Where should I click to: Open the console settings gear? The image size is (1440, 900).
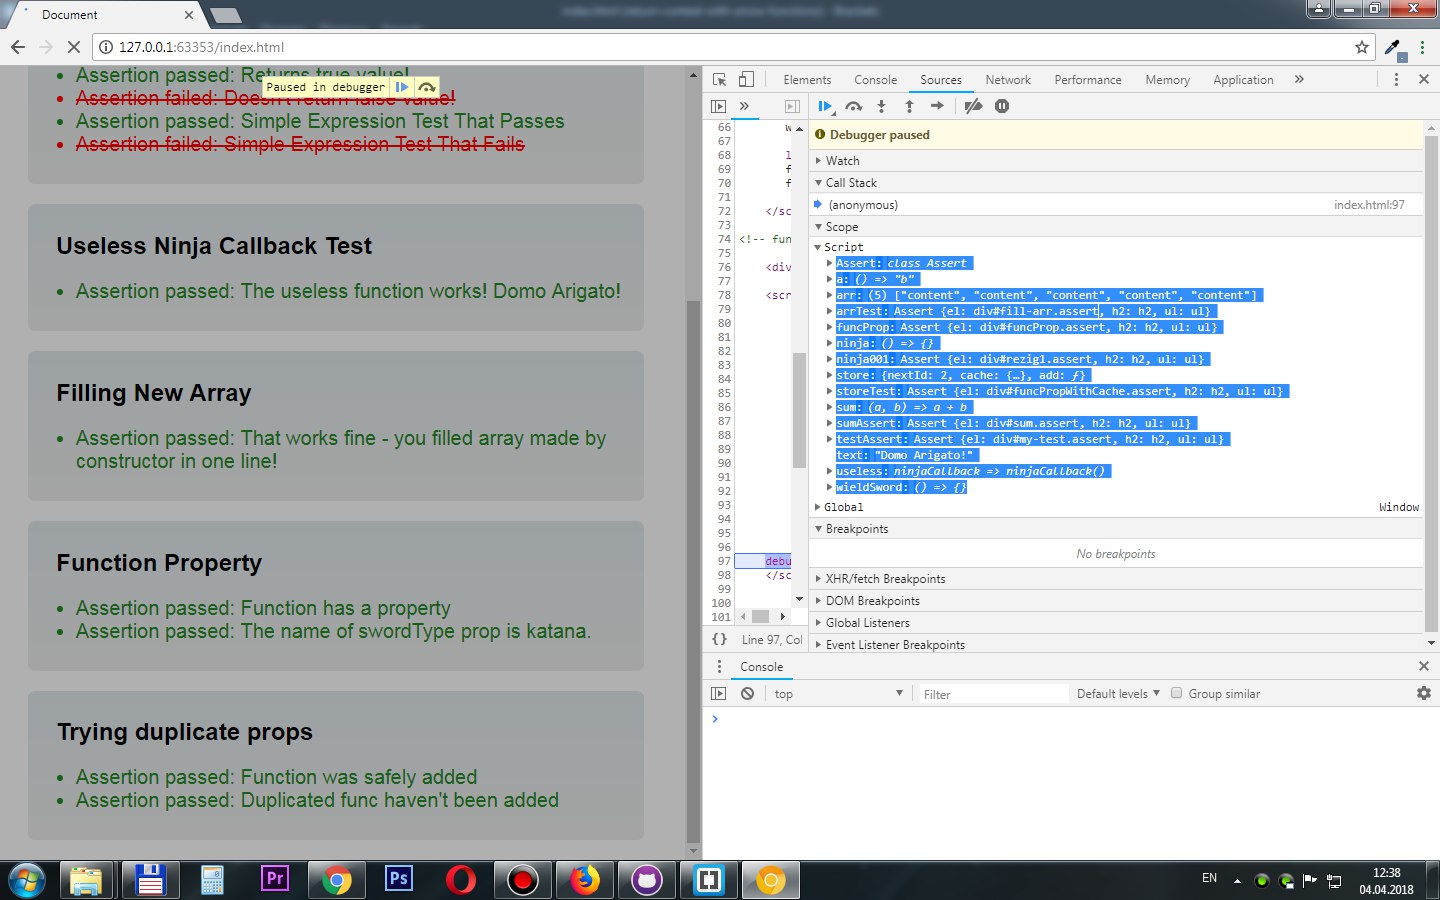(x=1424, y=693)
